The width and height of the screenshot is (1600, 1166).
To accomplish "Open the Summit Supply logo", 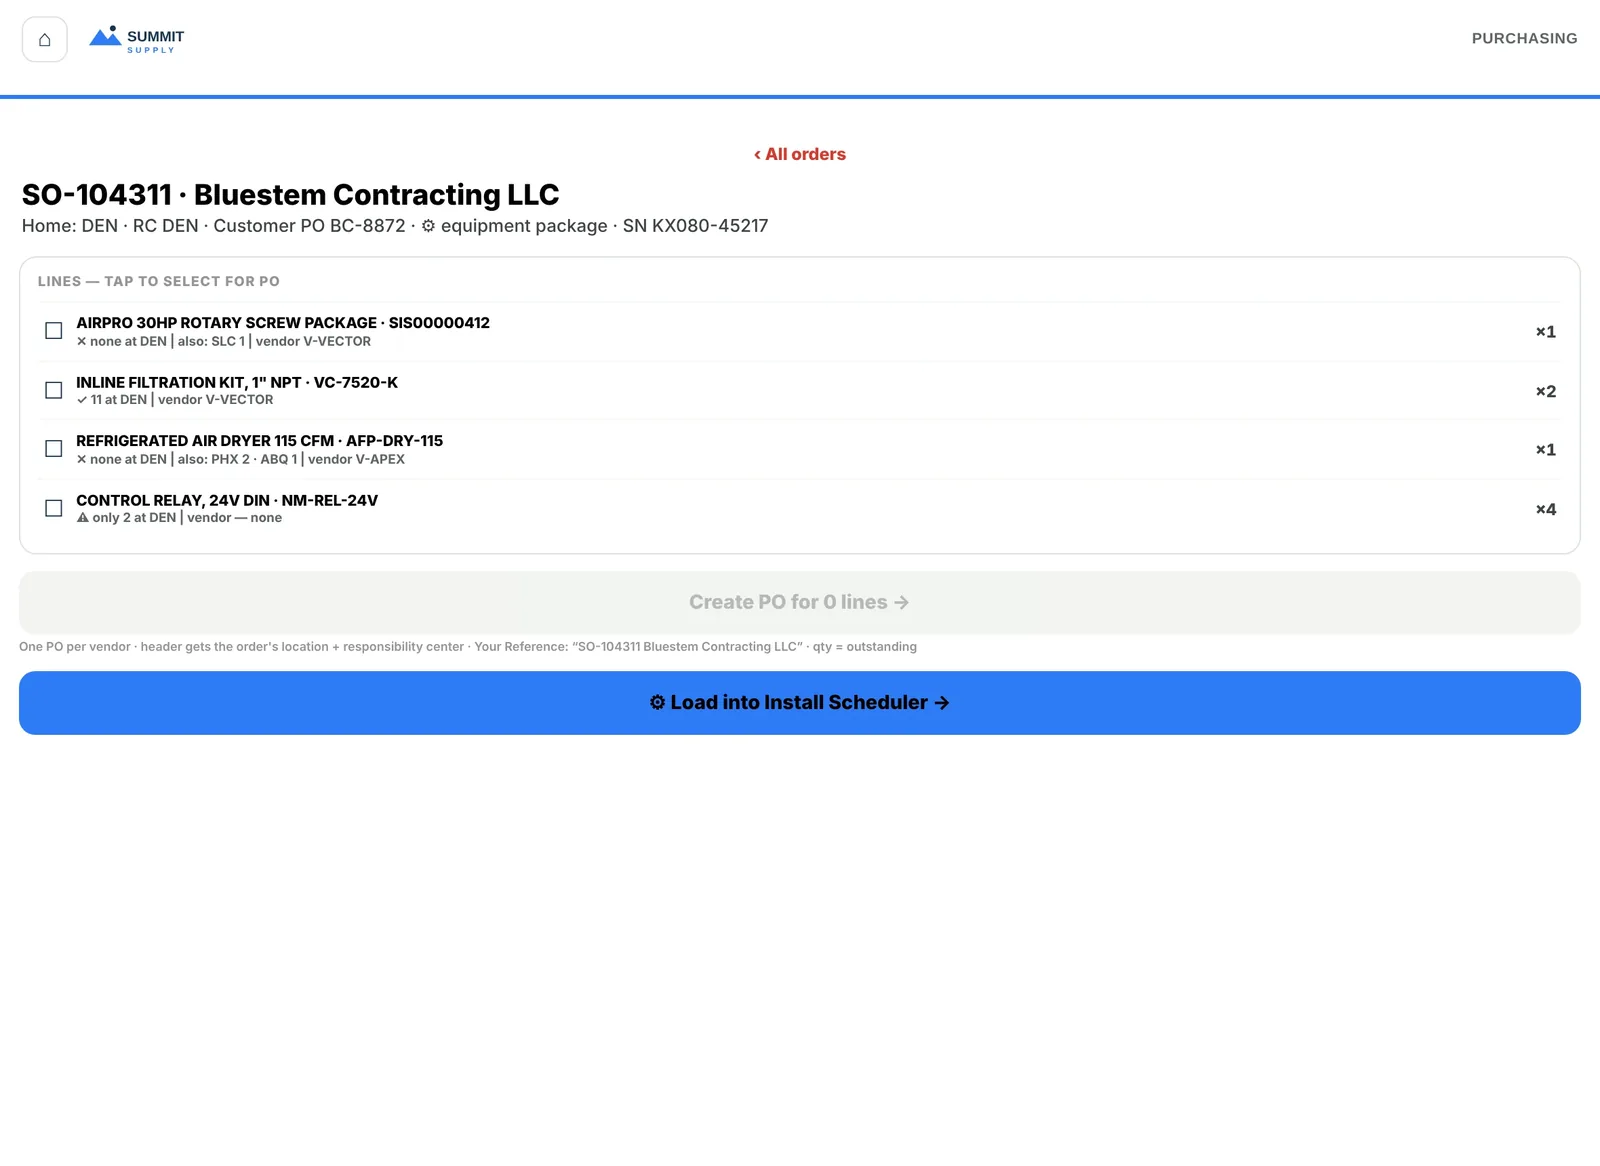I will point(137,40).
